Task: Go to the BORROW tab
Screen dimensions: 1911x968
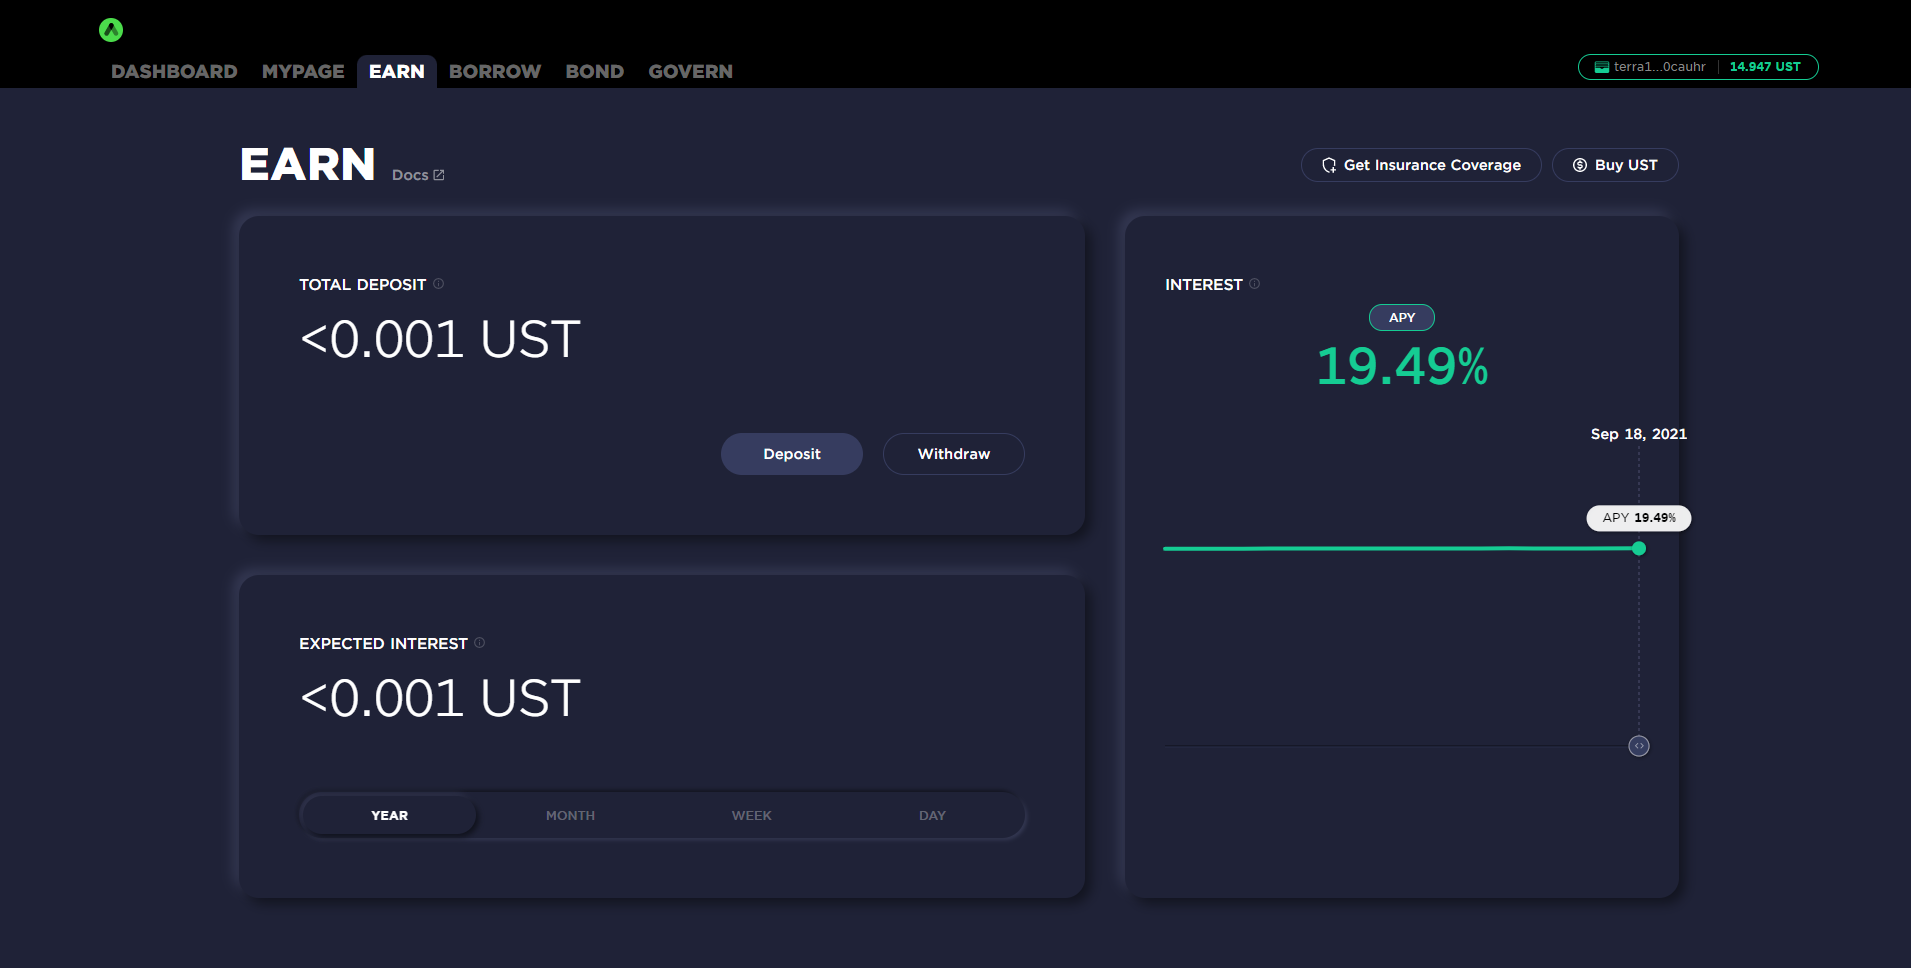Action: click(494, 71)
